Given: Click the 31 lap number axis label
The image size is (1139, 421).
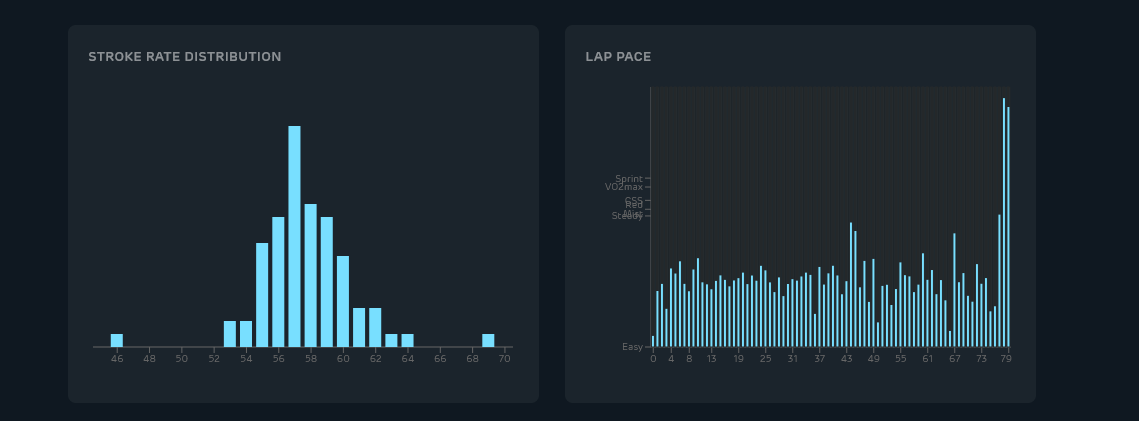Looking at the screenshot, I should (x=793, y=359).
